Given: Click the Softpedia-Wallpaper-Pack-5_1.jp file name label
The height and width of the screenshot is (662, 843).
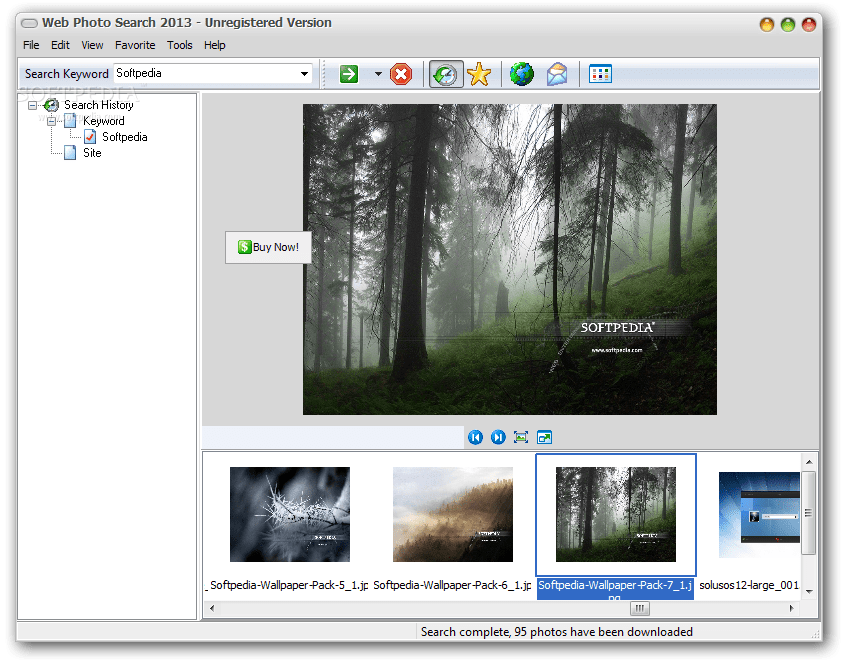Looking at the screenshot, I should (x=288, y=585).
